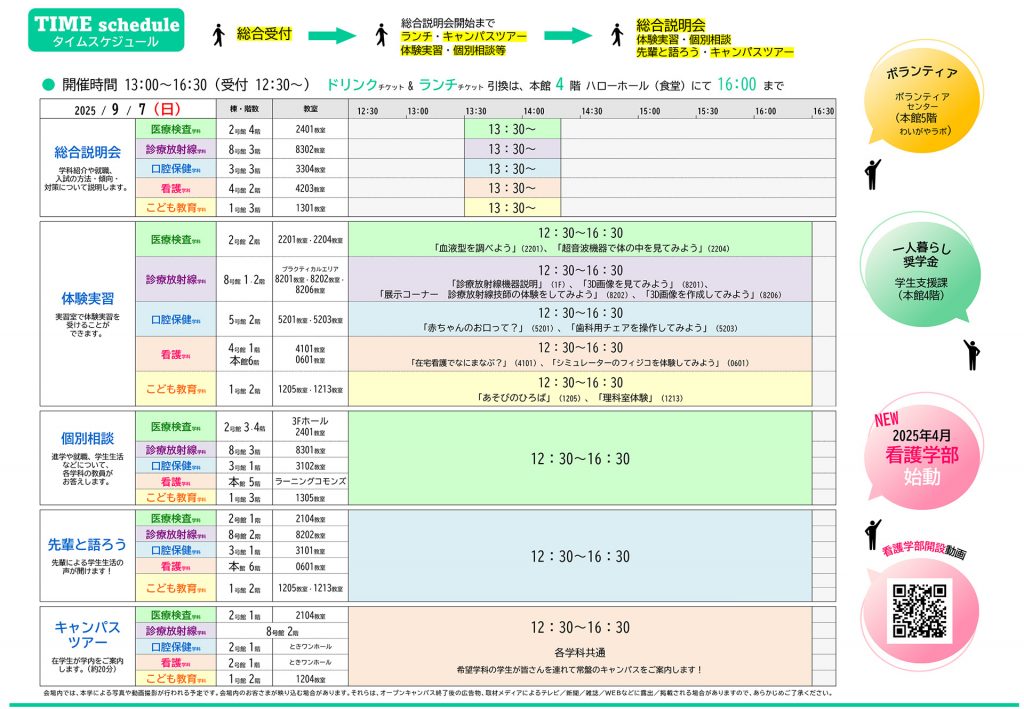Click the 2201教室・2204教室 cell

tap(310, 240)
